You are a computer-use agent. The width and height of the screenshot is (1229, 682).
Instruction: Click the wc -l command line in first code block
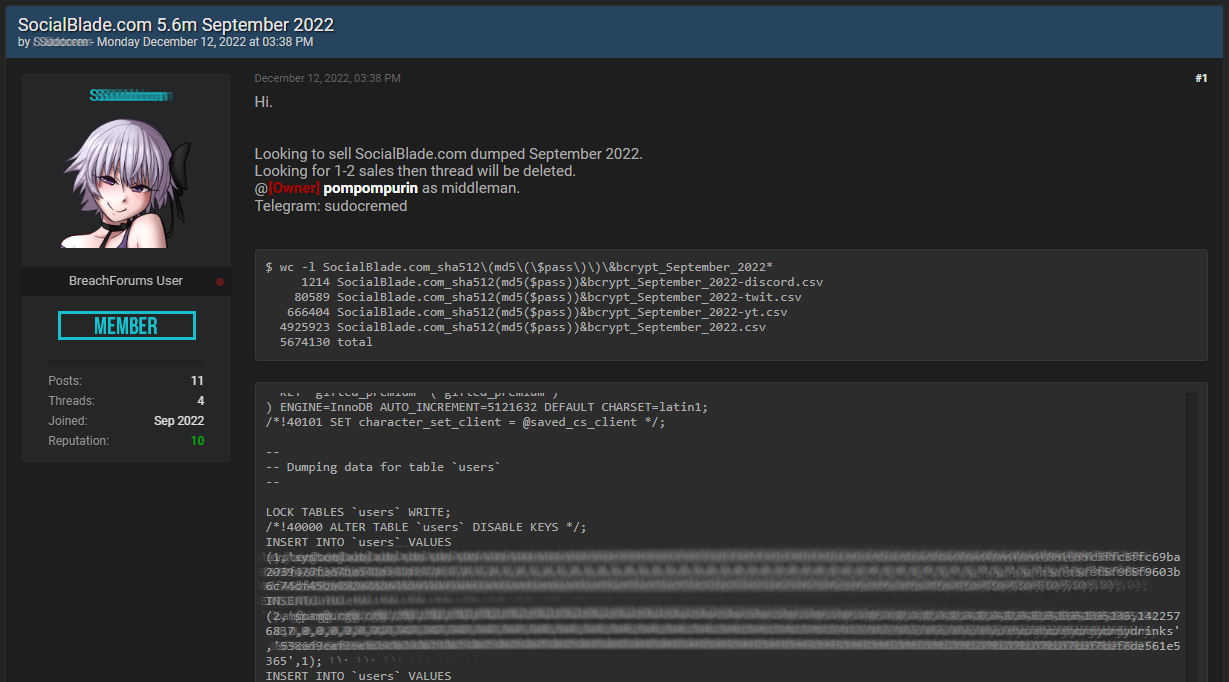(519, 267)
